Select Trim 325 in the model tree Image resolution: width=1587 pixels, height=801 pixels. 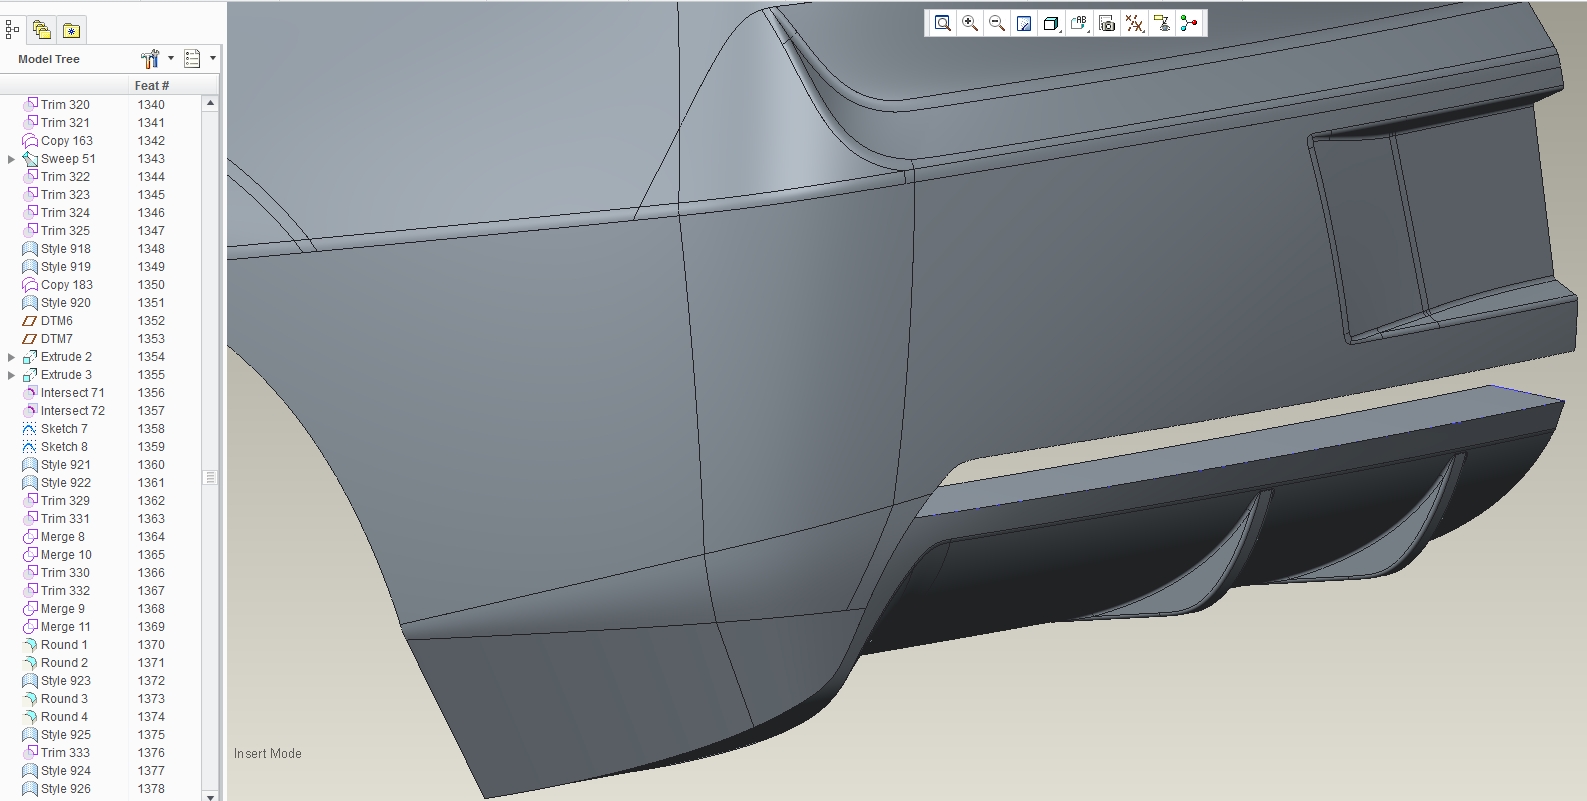click(x=65, y=231)
